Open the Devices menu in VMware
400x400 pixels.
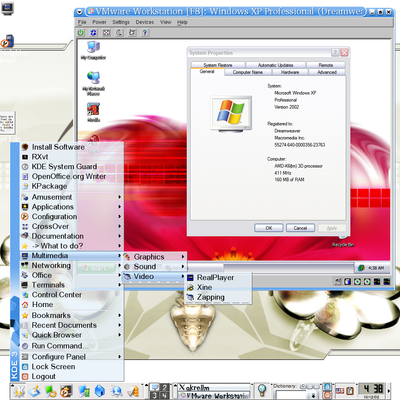point(145,22)
